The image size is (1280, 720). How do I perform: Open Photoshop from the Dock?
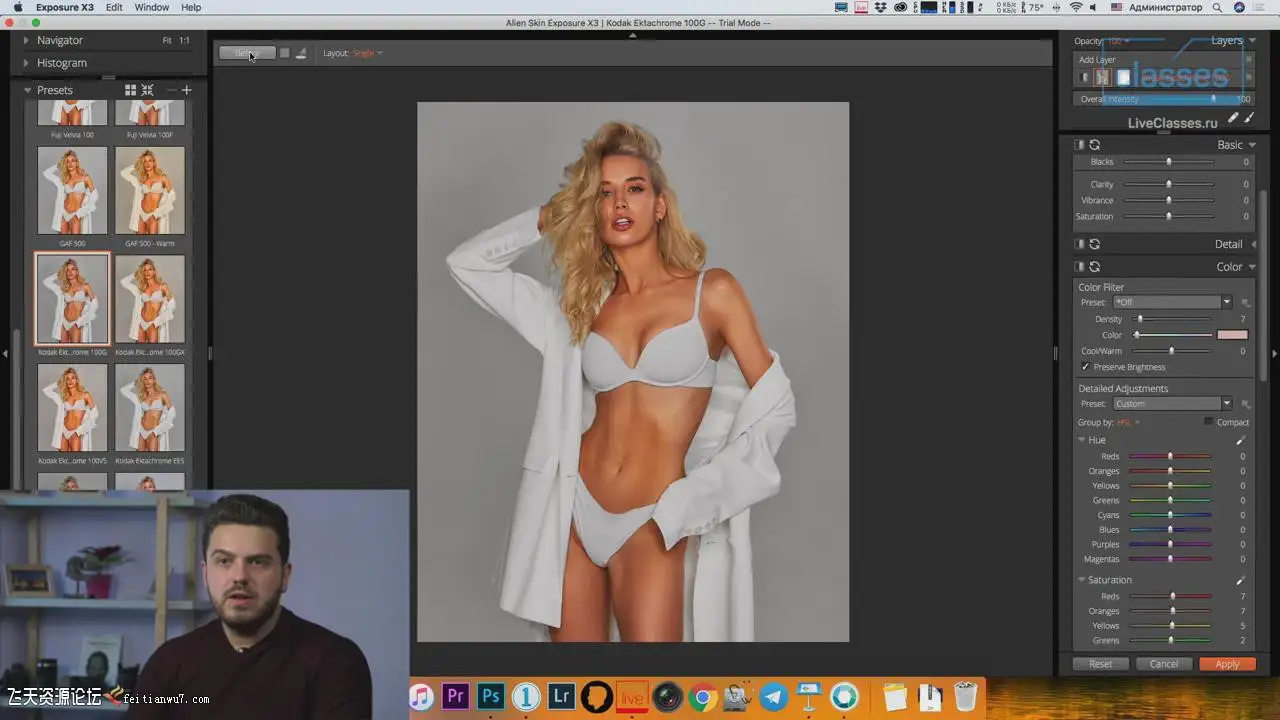pos(490,696)
